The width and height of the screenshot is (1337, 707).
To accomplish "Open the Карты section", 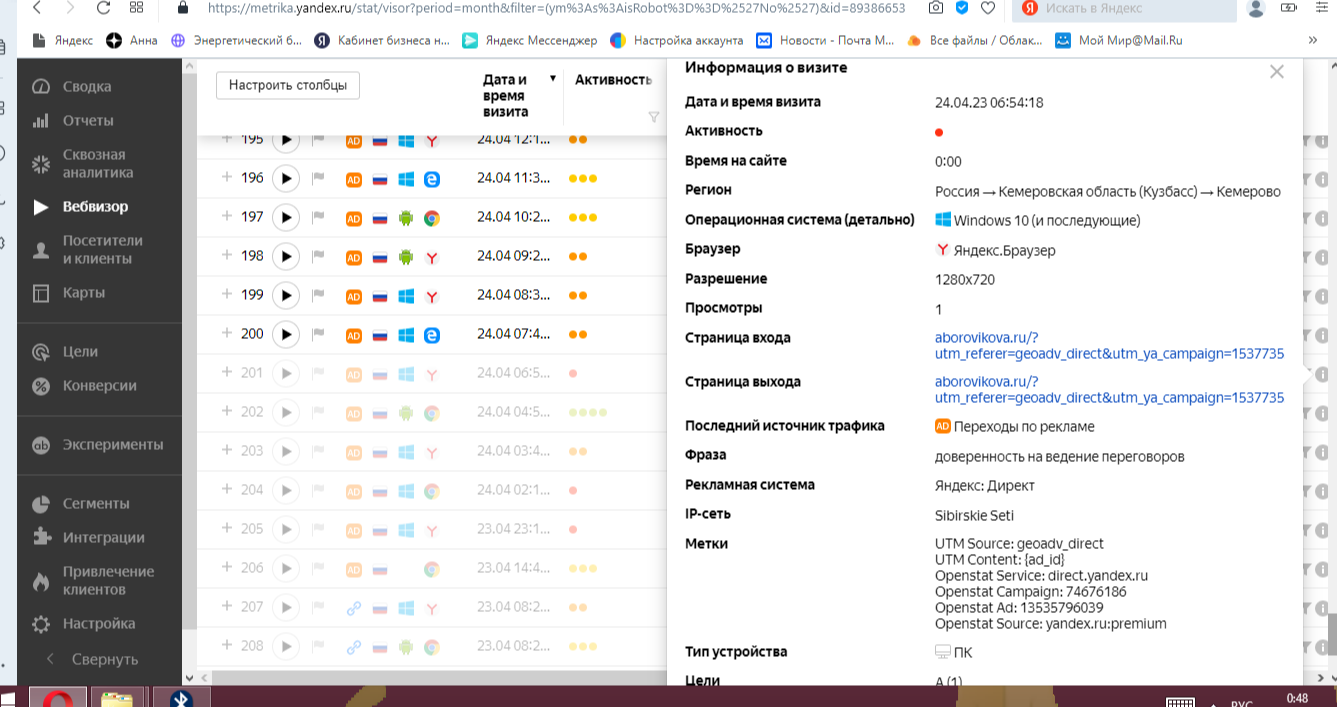I will click(x=84, y=293).
